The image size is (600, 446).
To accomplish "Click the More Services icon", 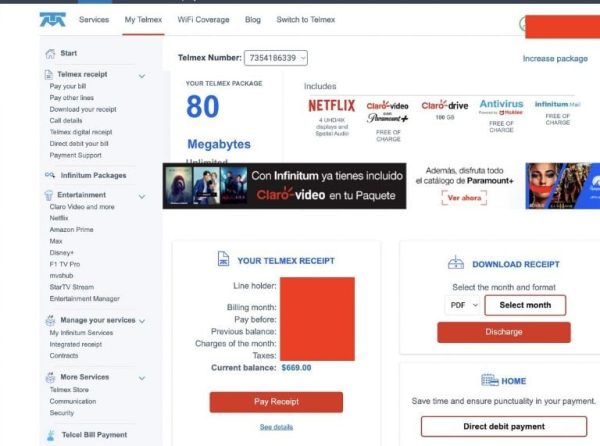I will click(x=50, y=377).
